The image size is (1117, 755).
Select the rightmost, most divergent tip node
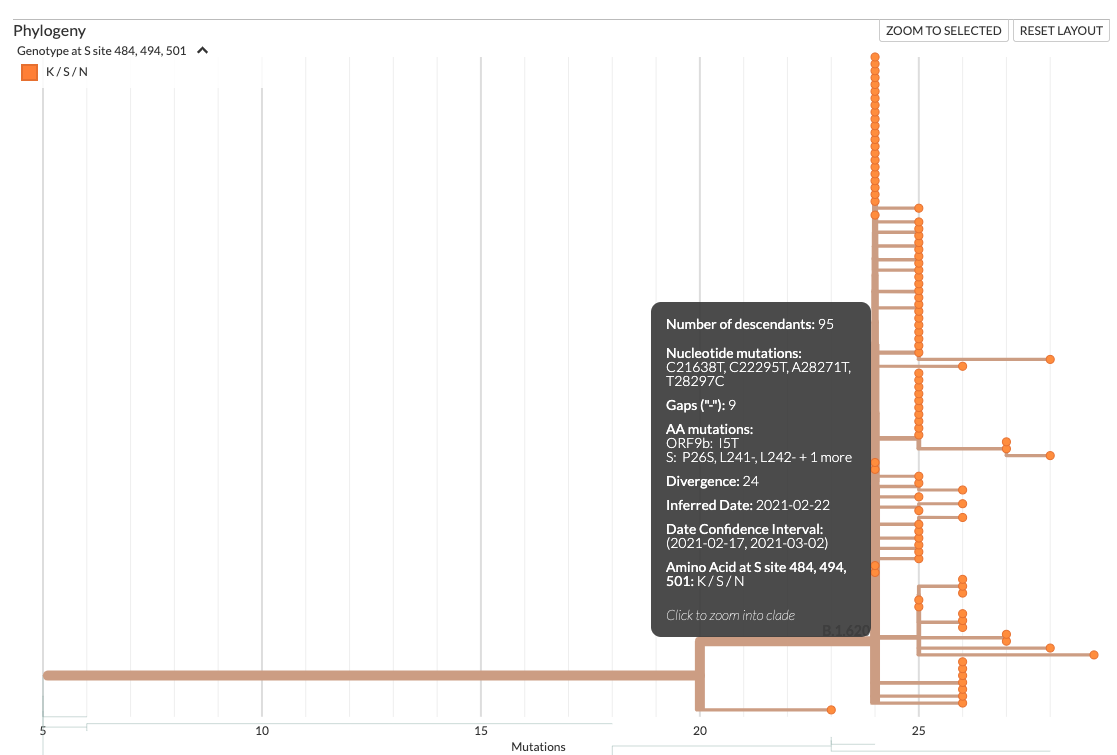(1094, 655)
